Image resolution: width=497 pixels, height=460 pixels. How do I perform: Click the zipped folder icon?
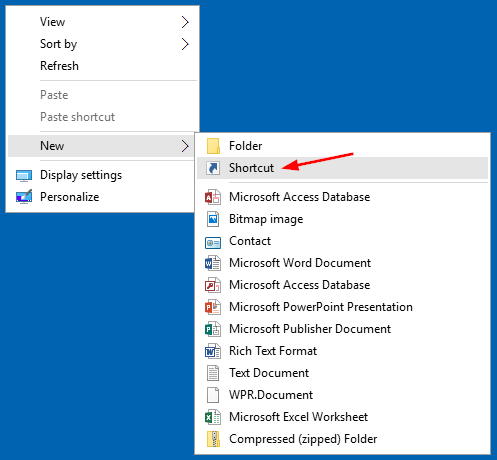(213, 439)
